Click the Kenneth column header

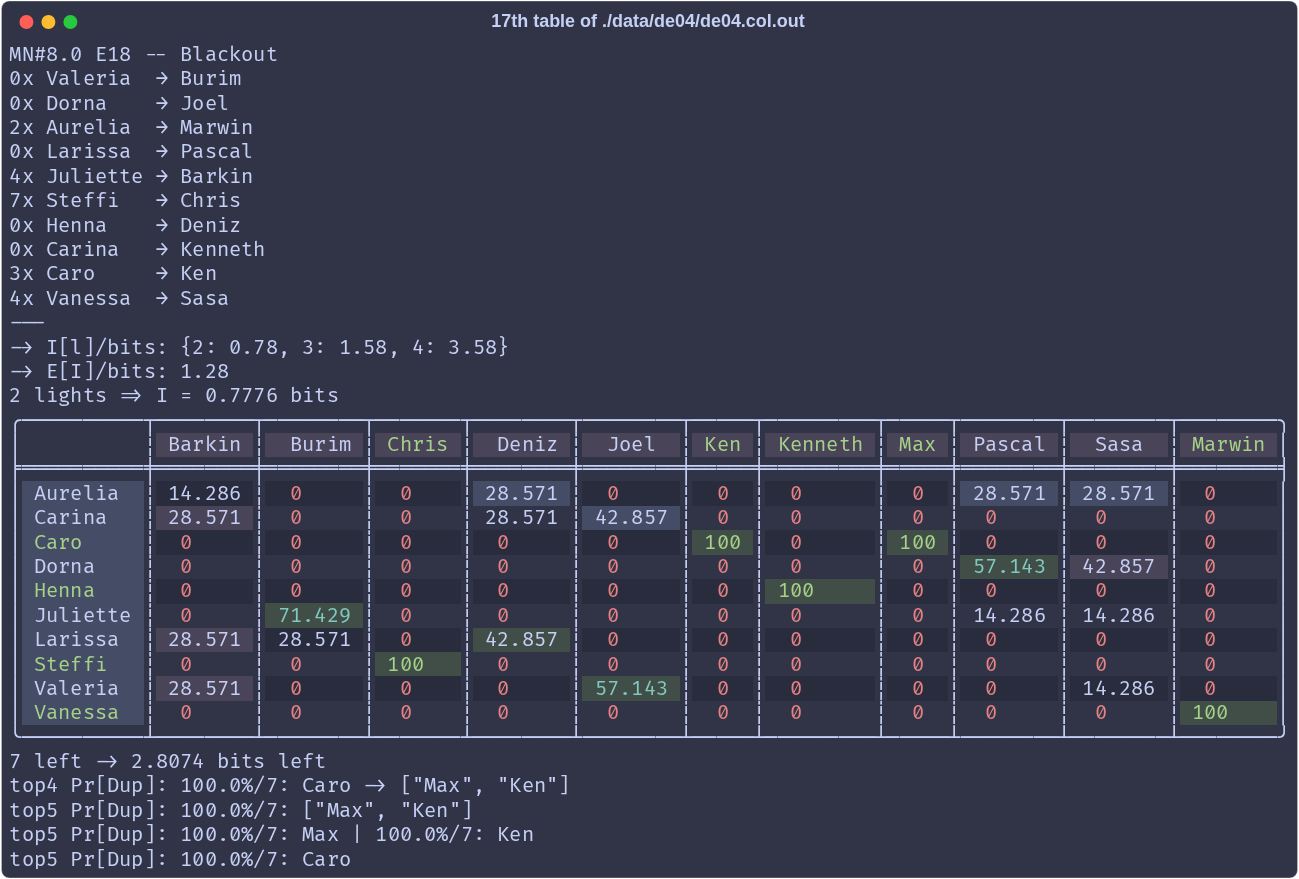[x=820, y=445]
